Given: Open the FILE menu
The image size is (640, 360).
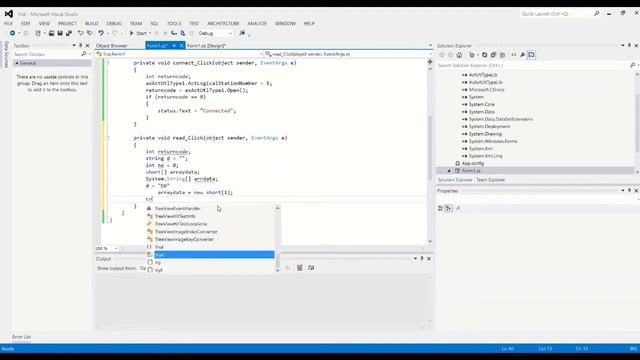Looking at the screenshot, I should [8, 24].
